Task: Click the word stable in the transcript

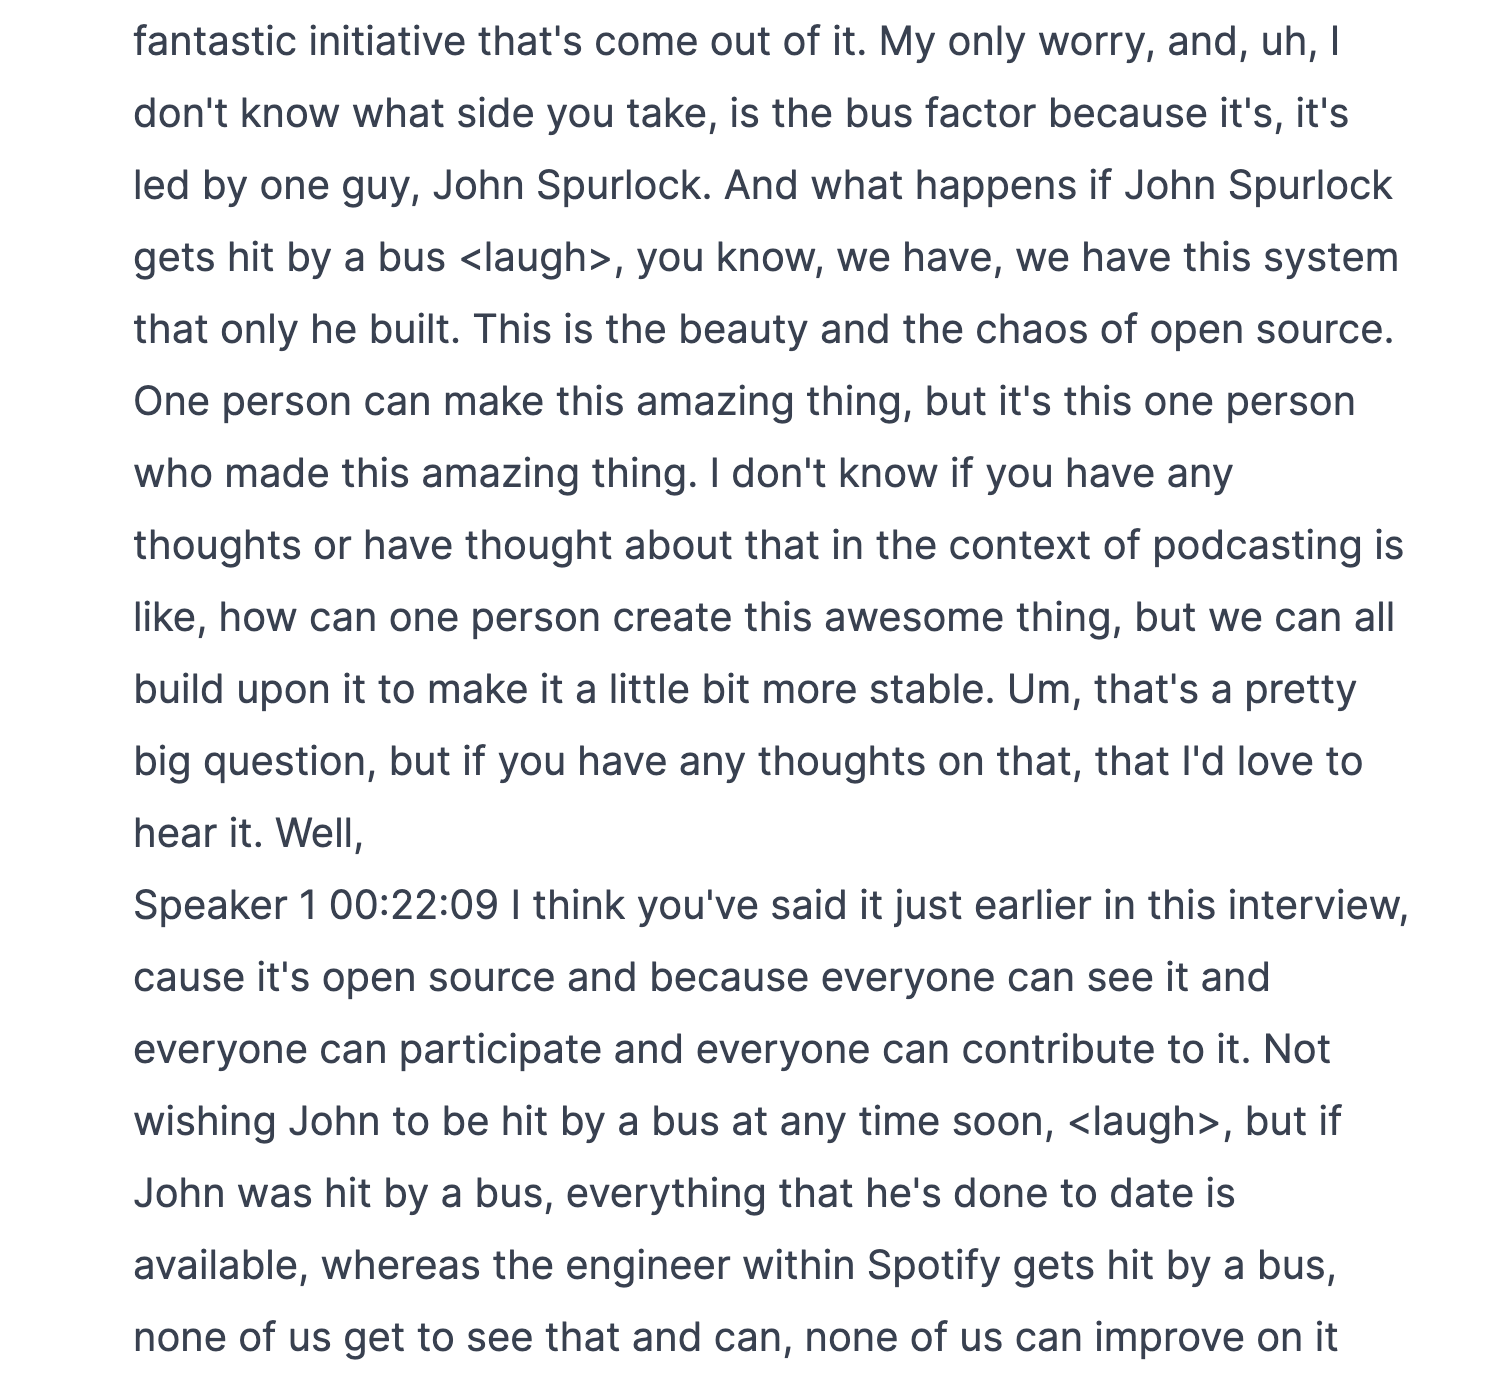Action: click(931, 690)
